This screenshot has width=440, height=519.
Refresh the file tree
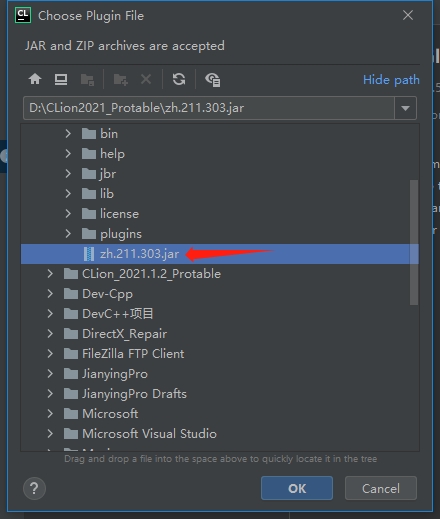click(179, 79)
